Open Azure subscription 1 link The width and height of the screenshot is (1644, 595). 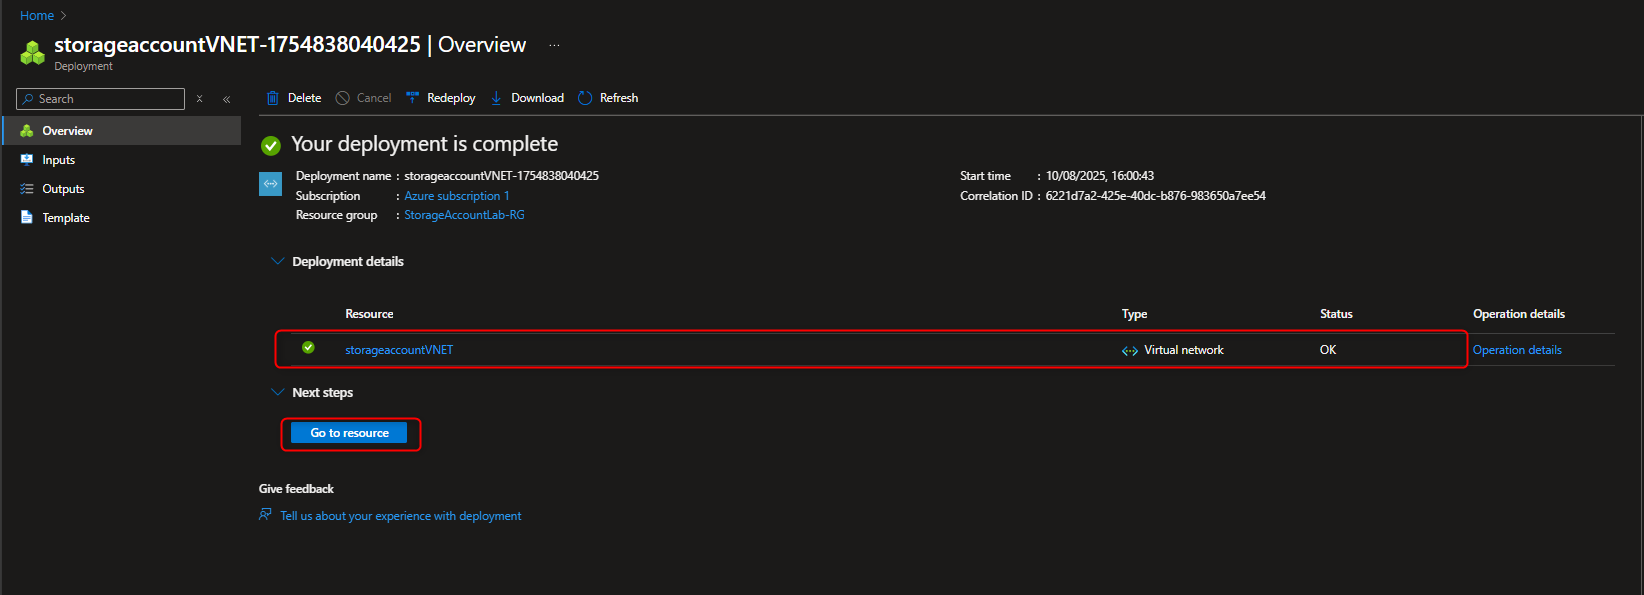pyautogui.click(x=457, y=196)
